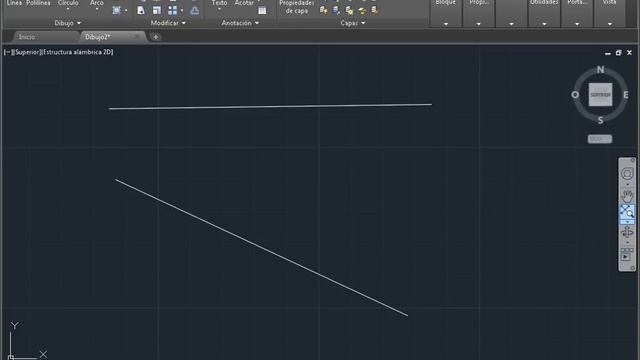The image size is (640, 360).
Task: Open the Zoom Extents options arrow
Action: pos(627,222)
